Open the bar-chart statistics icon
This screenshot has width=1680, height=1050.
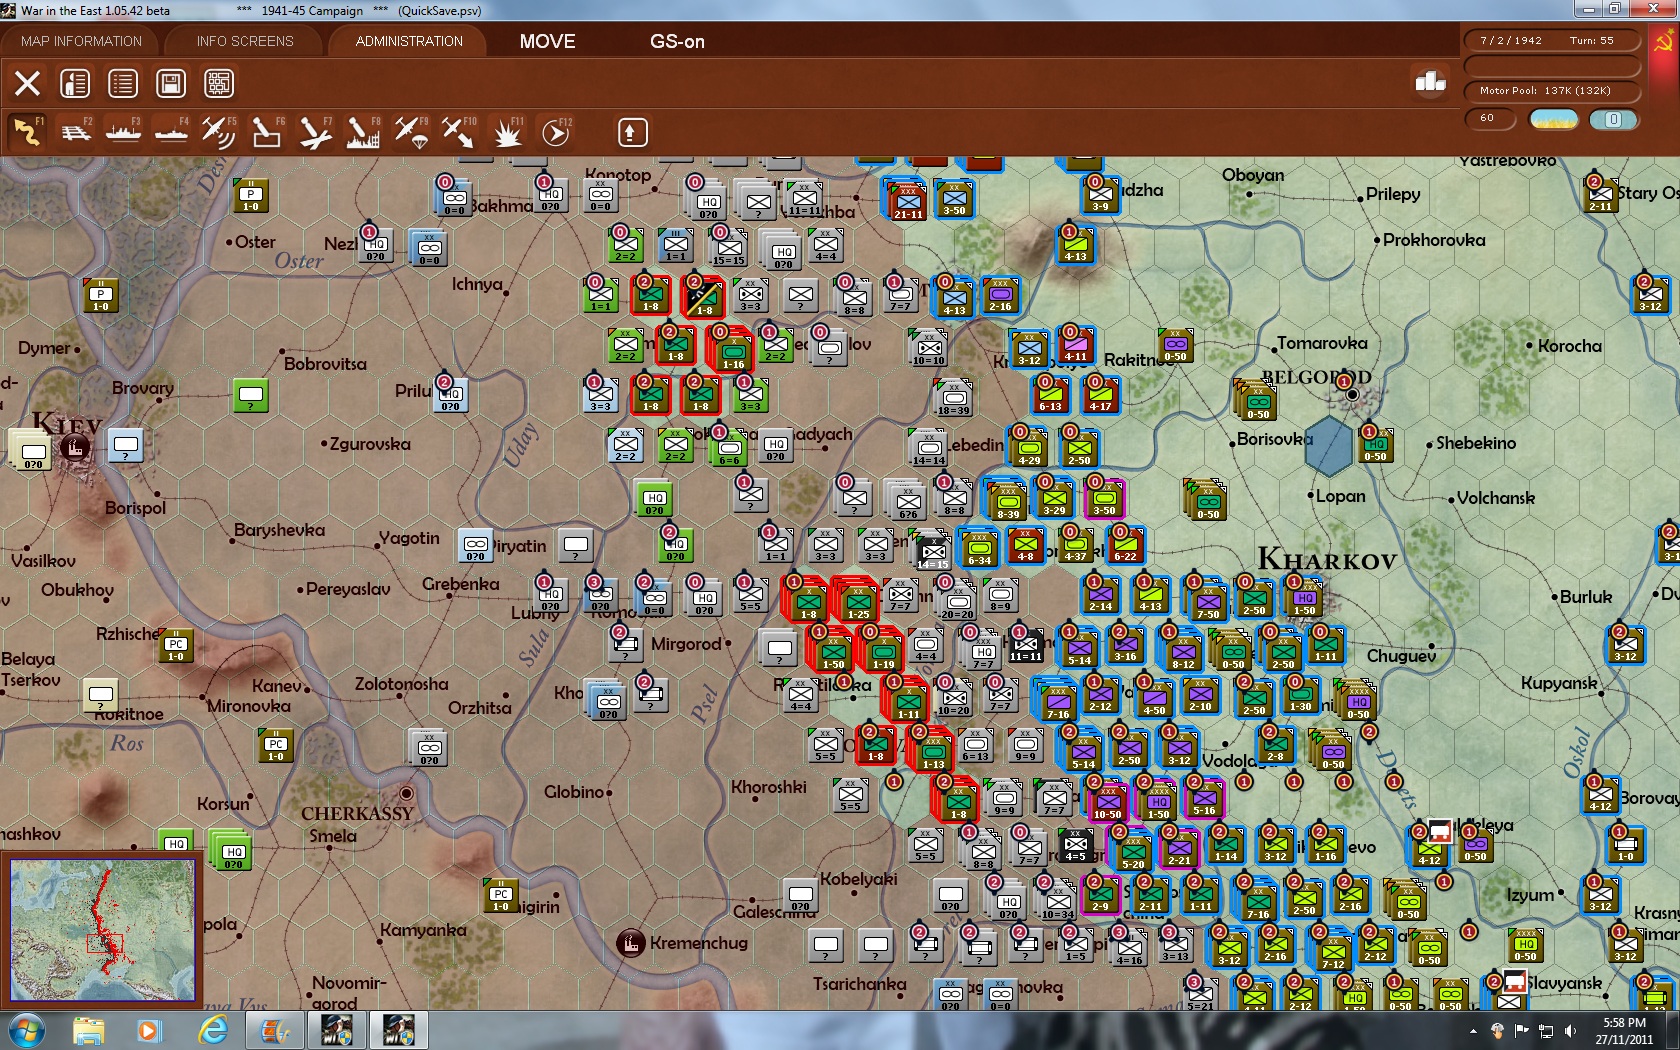pyautogui.click(x=1431, y=81)
